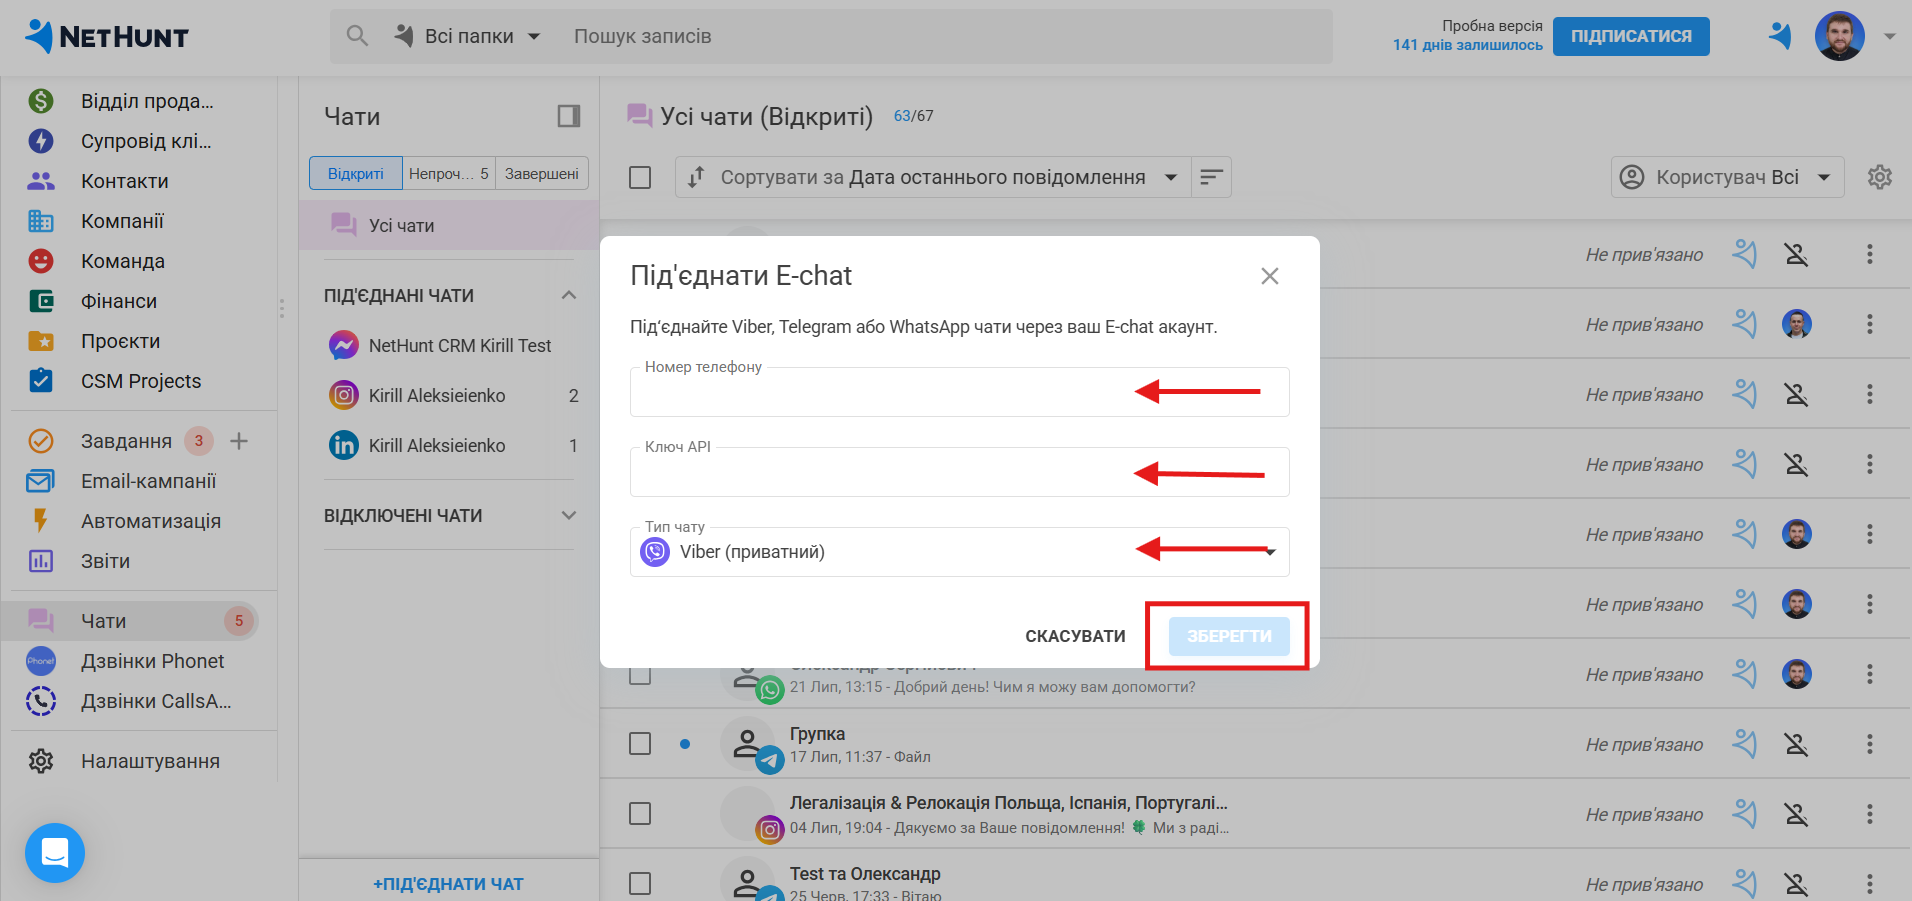Open the chat settings gear icon

tap(1879, 177)
